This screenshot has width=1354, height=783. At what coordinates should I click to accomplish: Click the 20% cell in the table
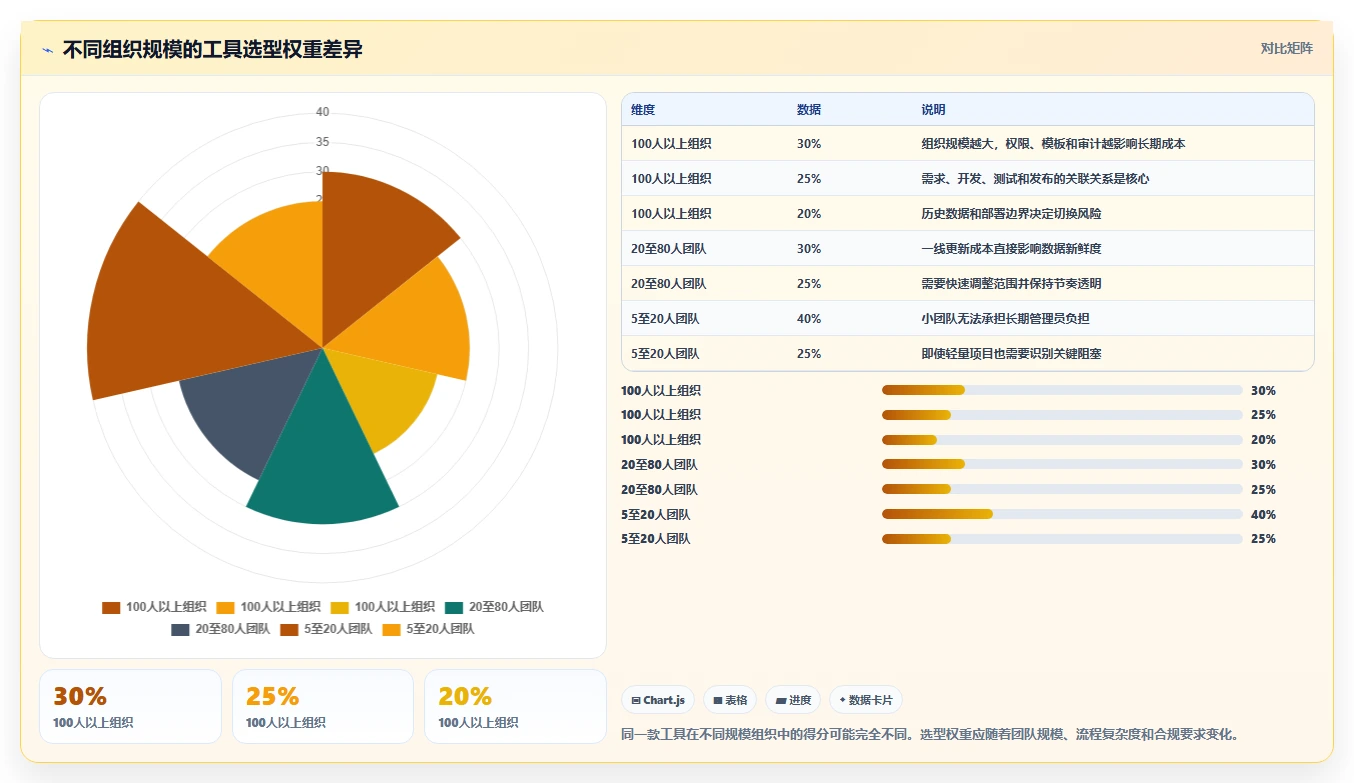coord(809,214)
